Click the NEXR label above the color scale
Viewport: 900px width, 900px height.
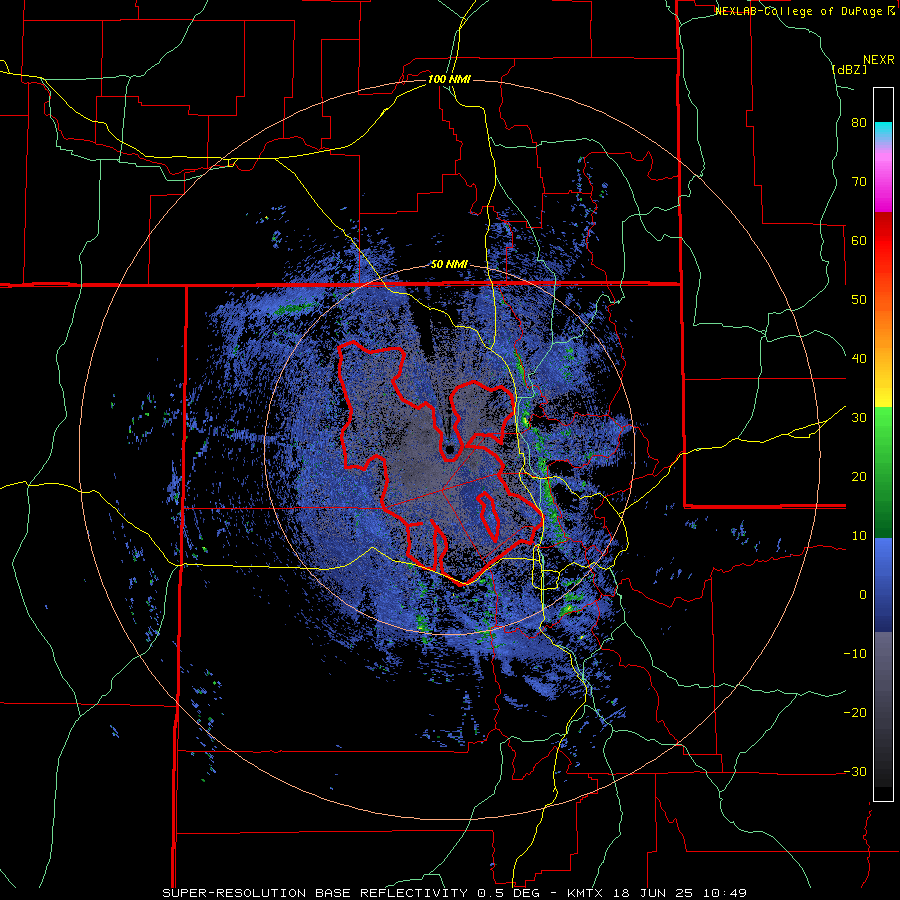tap(878, 60)
